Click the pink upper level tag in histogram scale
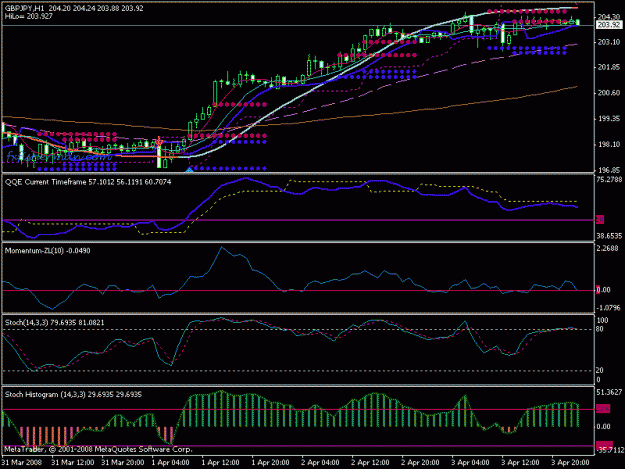This screenshot has width=625, height=469. [603, 409]
